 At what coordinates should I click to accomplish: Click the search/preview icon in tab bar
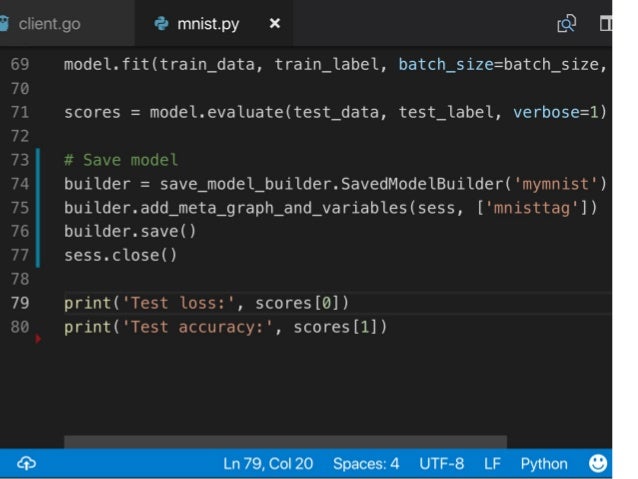coord(566,24)
